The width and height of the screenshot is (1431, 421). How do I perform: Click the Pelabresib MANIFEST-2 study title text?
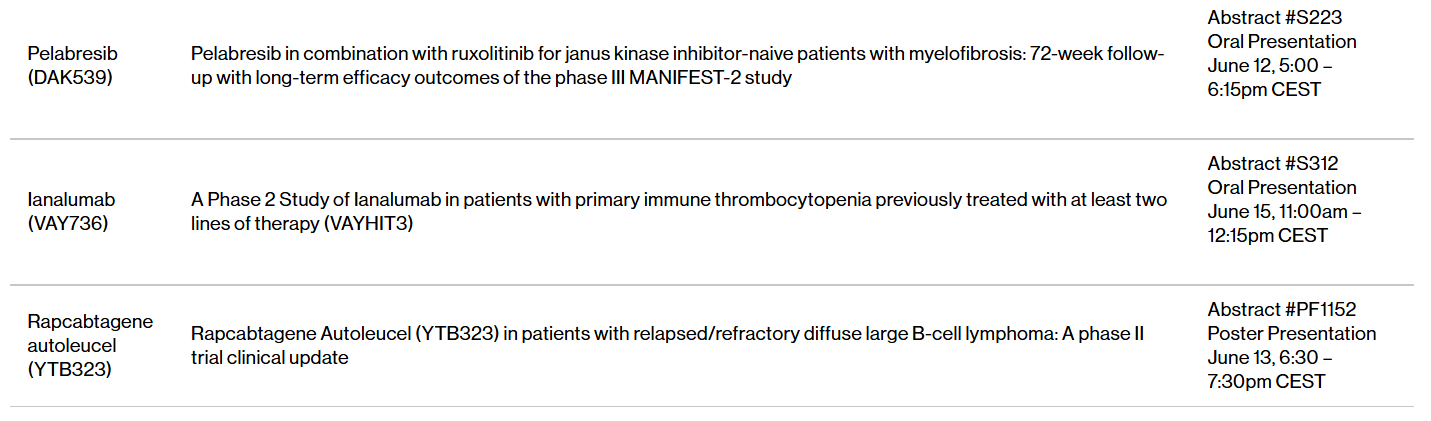click(x=677, y=65)
